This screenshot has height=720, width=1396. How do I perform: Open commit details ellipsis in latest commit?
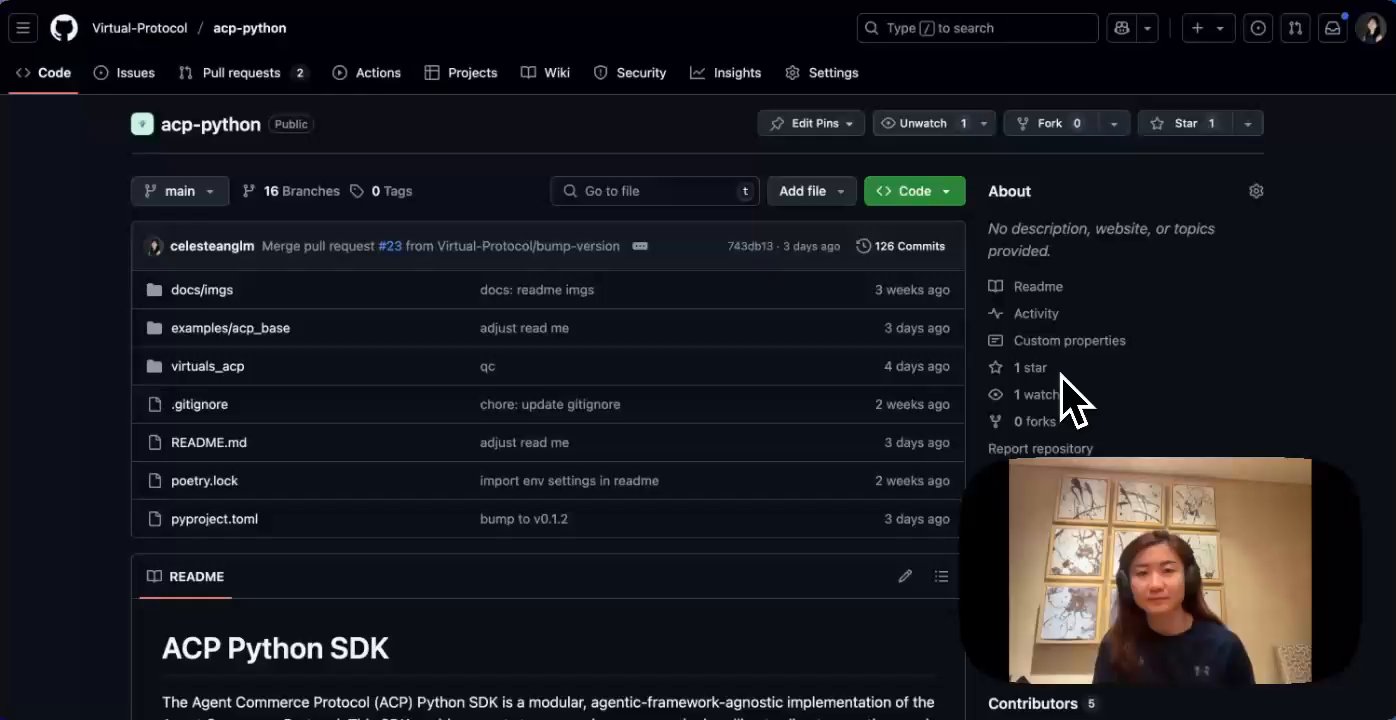pyautogui.click(x=640, y=246)
